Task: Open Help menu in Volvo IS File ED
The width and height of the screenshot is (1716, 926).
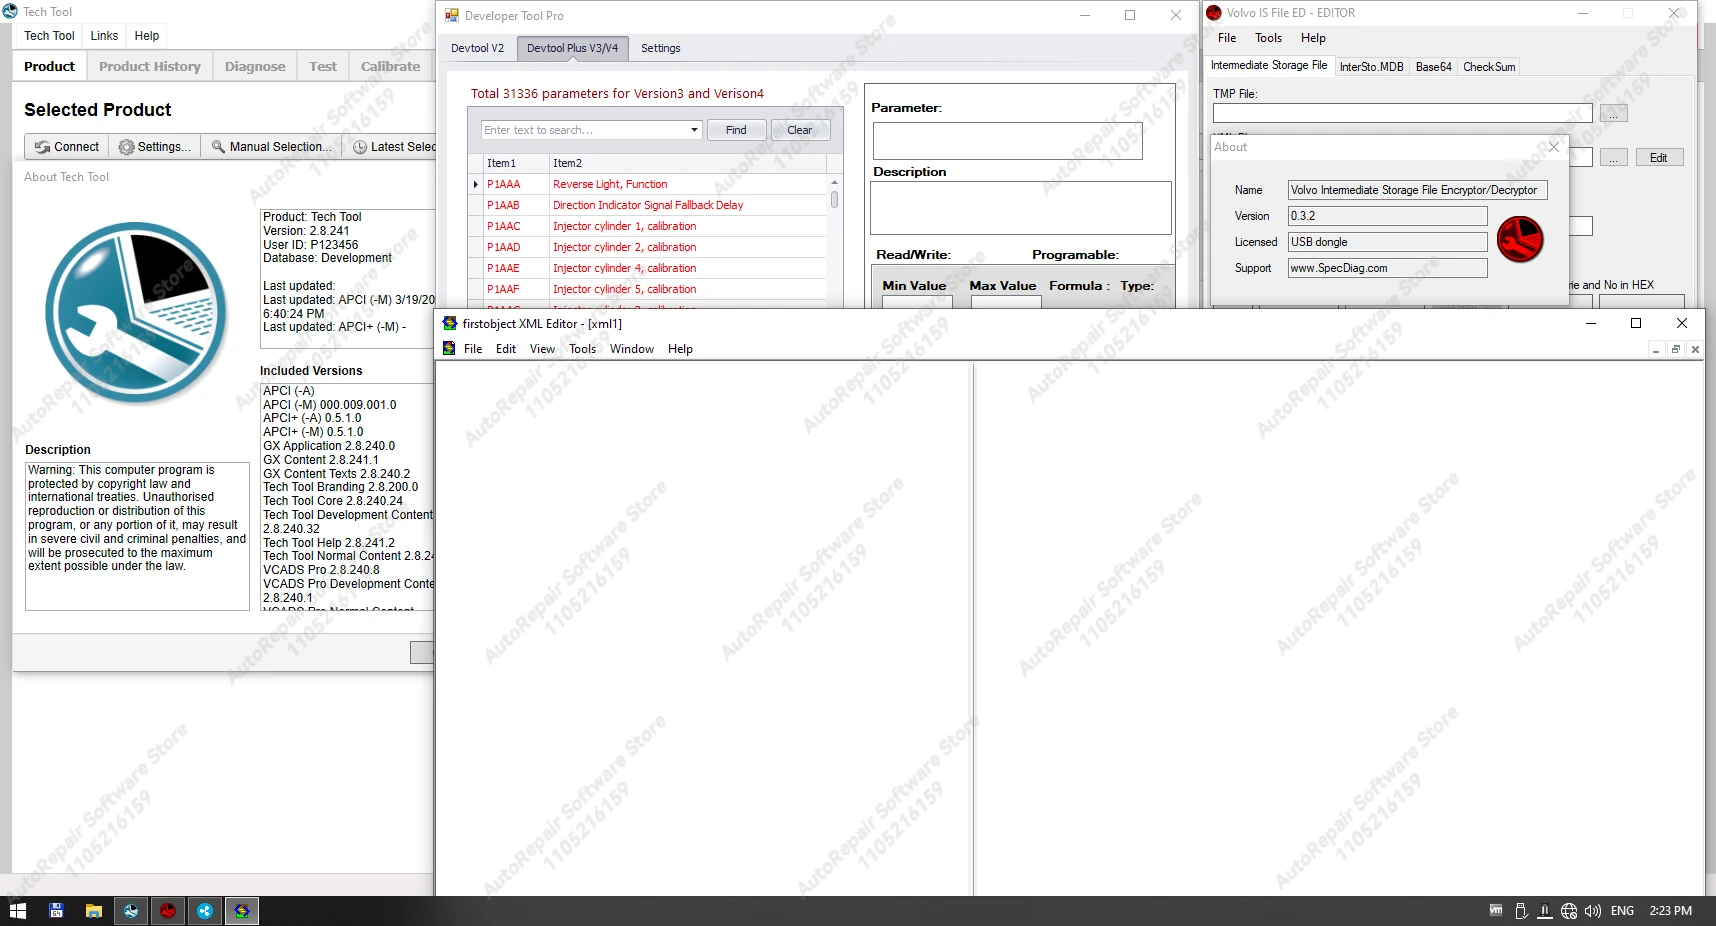Action: click(x=1313, y=38)
